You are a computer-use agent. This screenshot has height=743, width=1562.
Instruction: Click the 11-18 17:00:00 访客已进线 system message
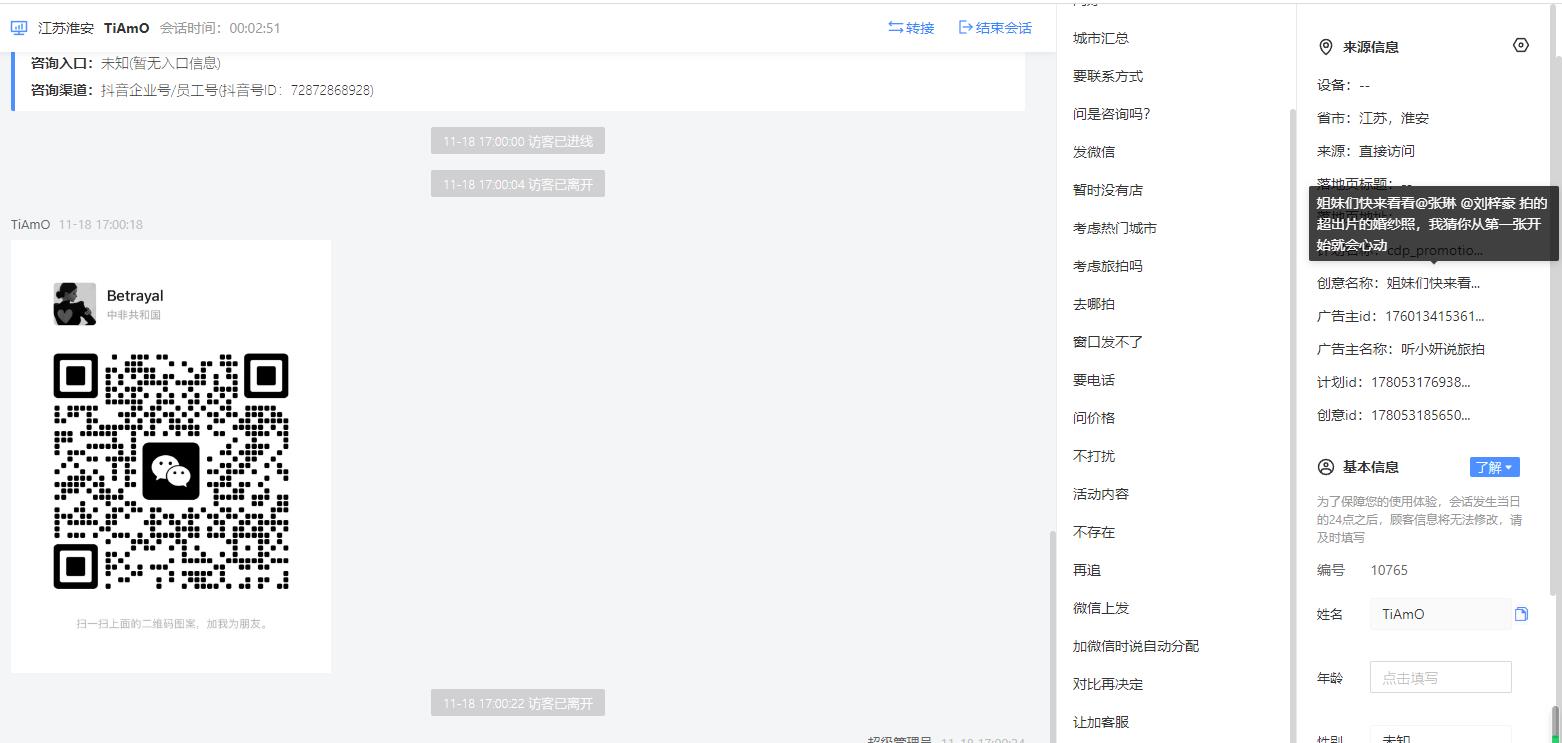pyautogui.click(x=518, y=141)
